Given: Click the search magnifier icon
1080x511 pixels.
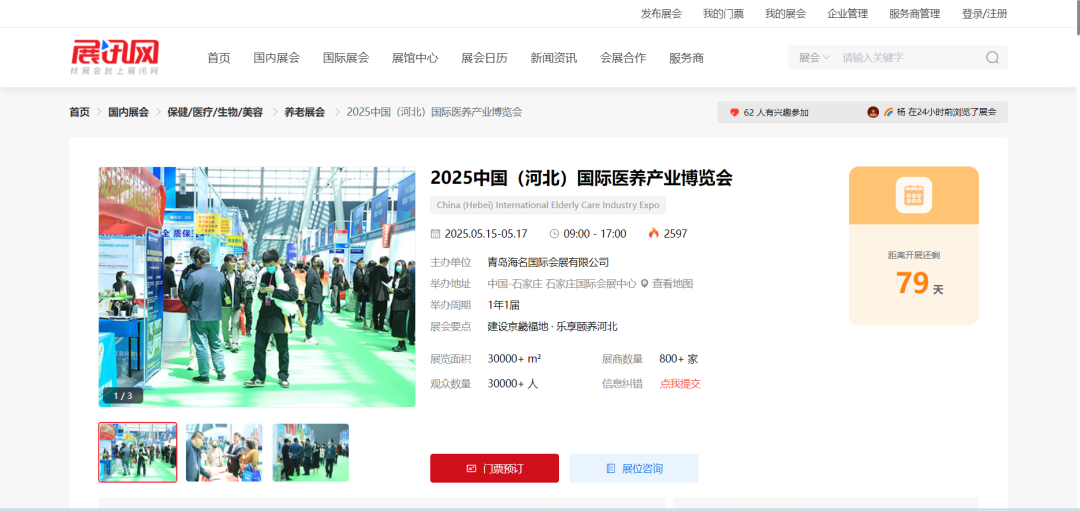Looking at the screenshot, I should [x=992, y=58].
